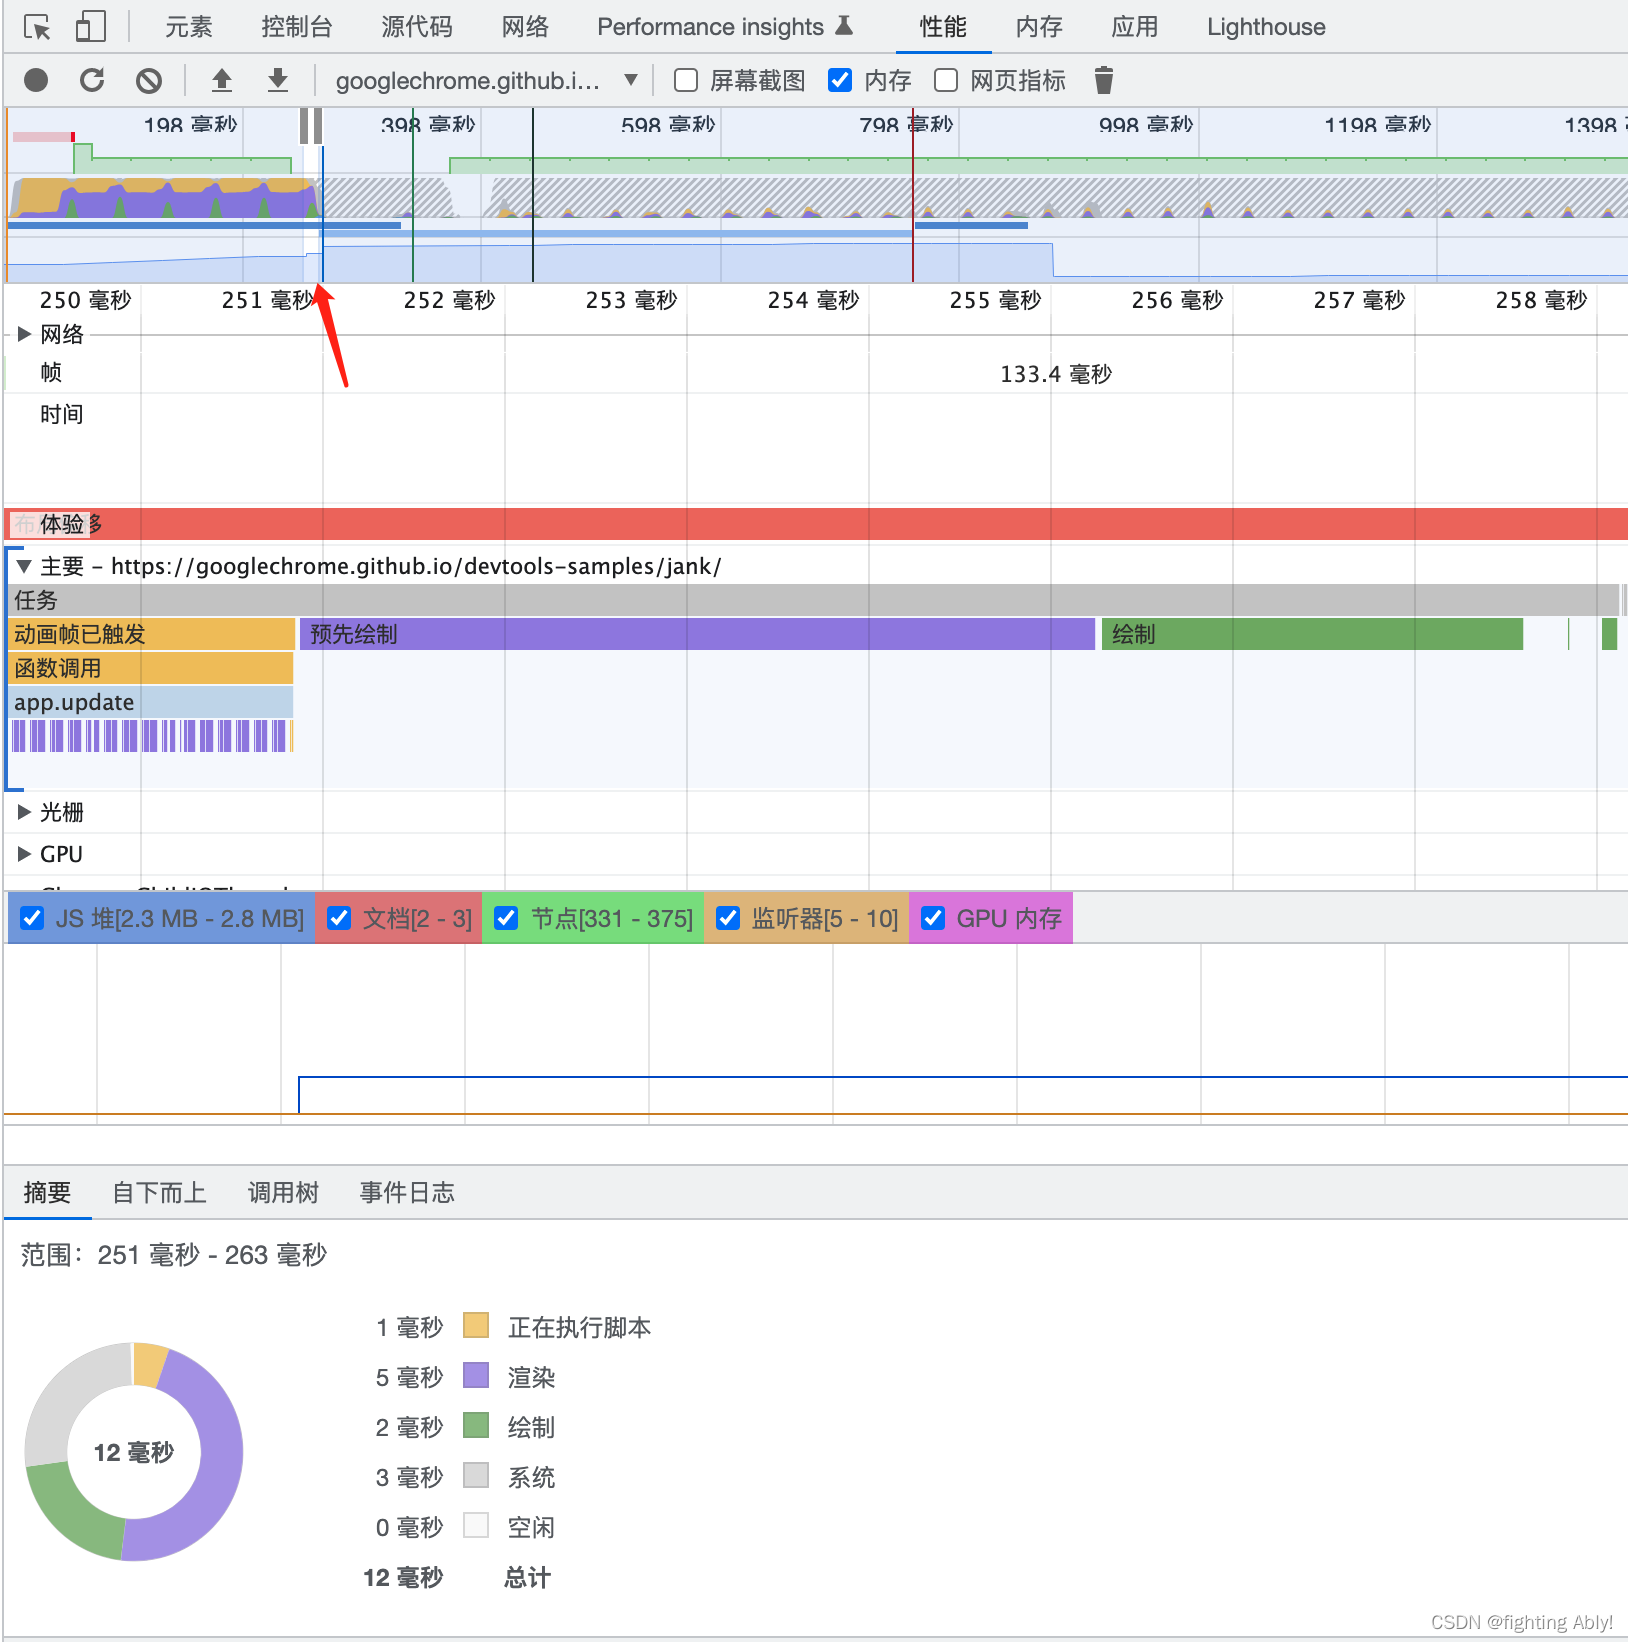Open the 自下而上 bottom-up tab
Viewport: 1628px width, 1642px height.
point(159,1192)
